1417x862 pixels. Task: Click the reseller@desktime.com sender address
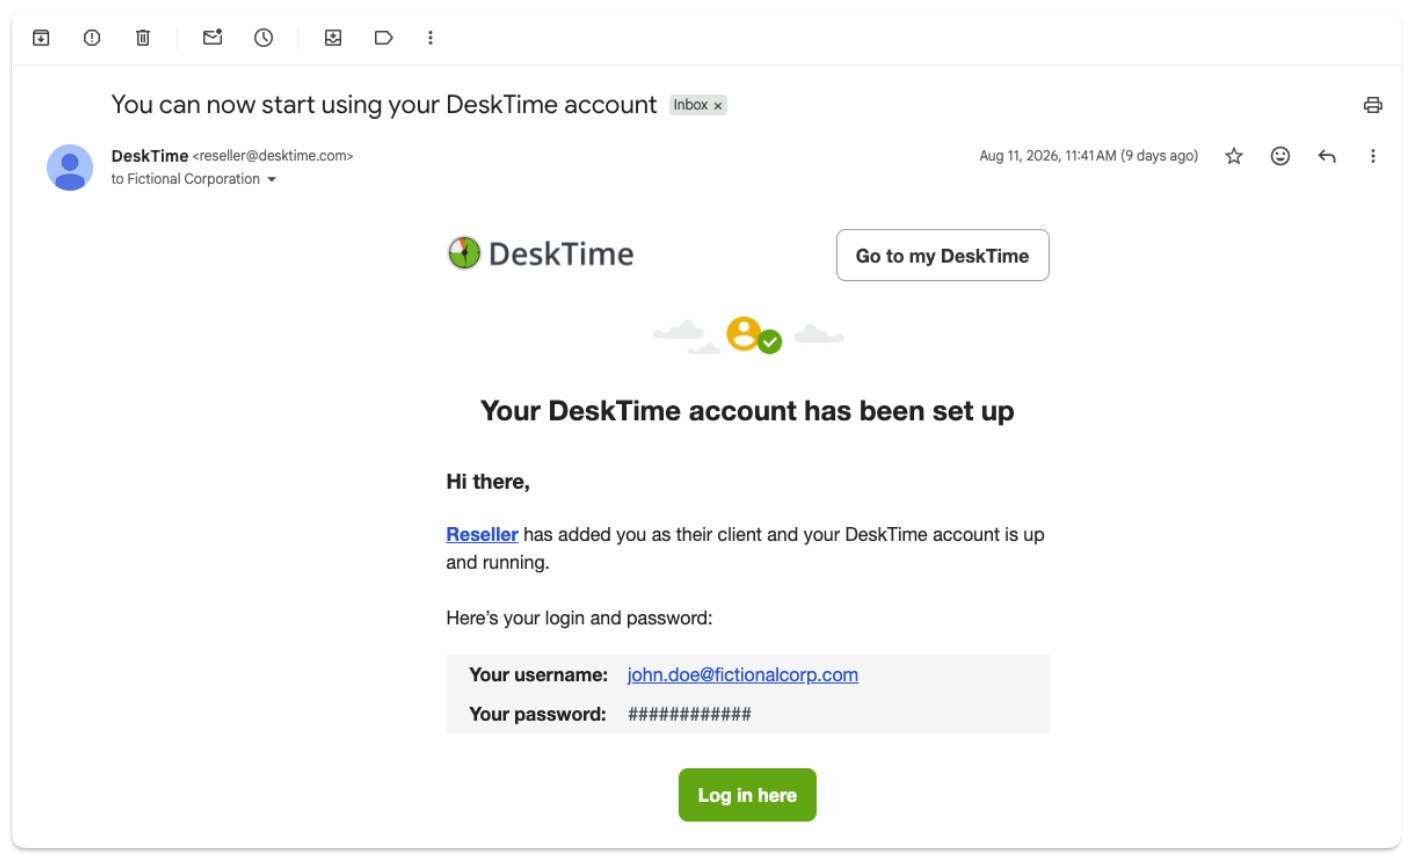tap(273, 156)
